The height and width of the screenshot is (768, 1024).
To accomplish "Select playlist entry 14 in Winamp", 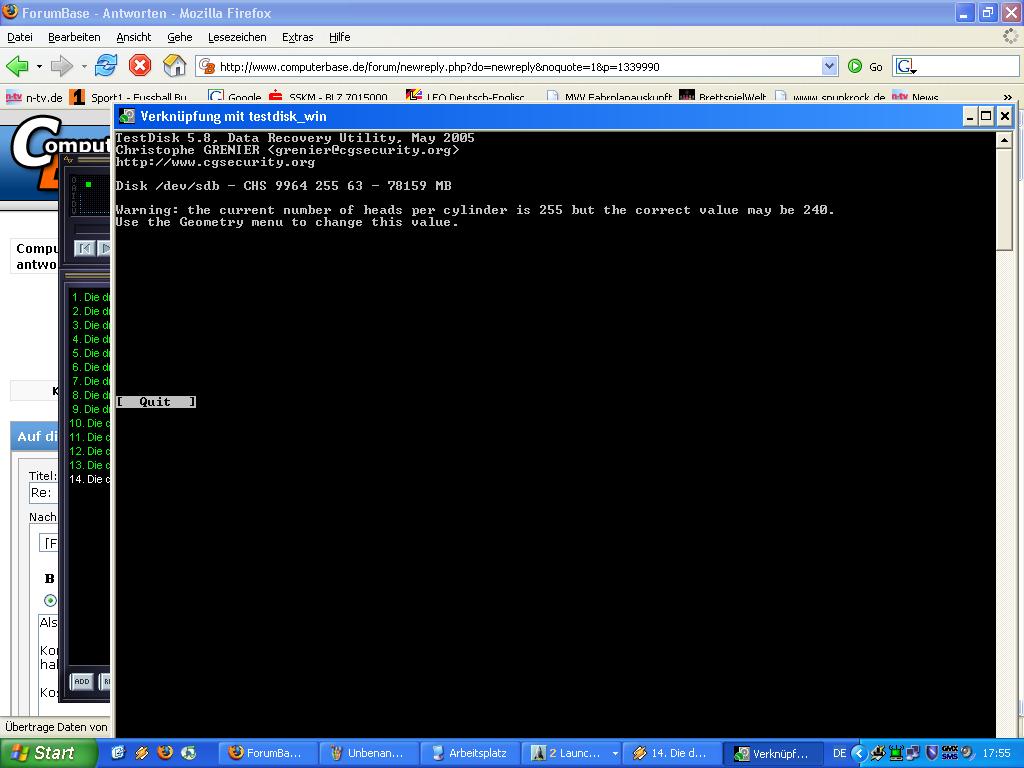I will tap(90, 479).
